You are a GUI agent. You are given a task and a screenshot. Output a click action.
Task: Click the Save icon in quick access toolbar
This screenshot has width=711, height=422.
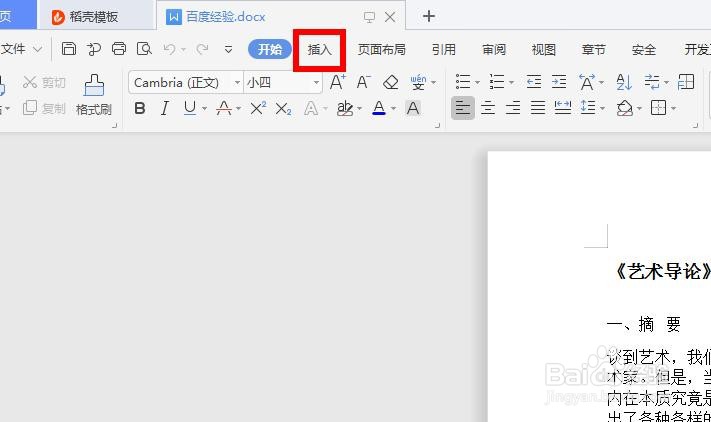click(68, 49)
